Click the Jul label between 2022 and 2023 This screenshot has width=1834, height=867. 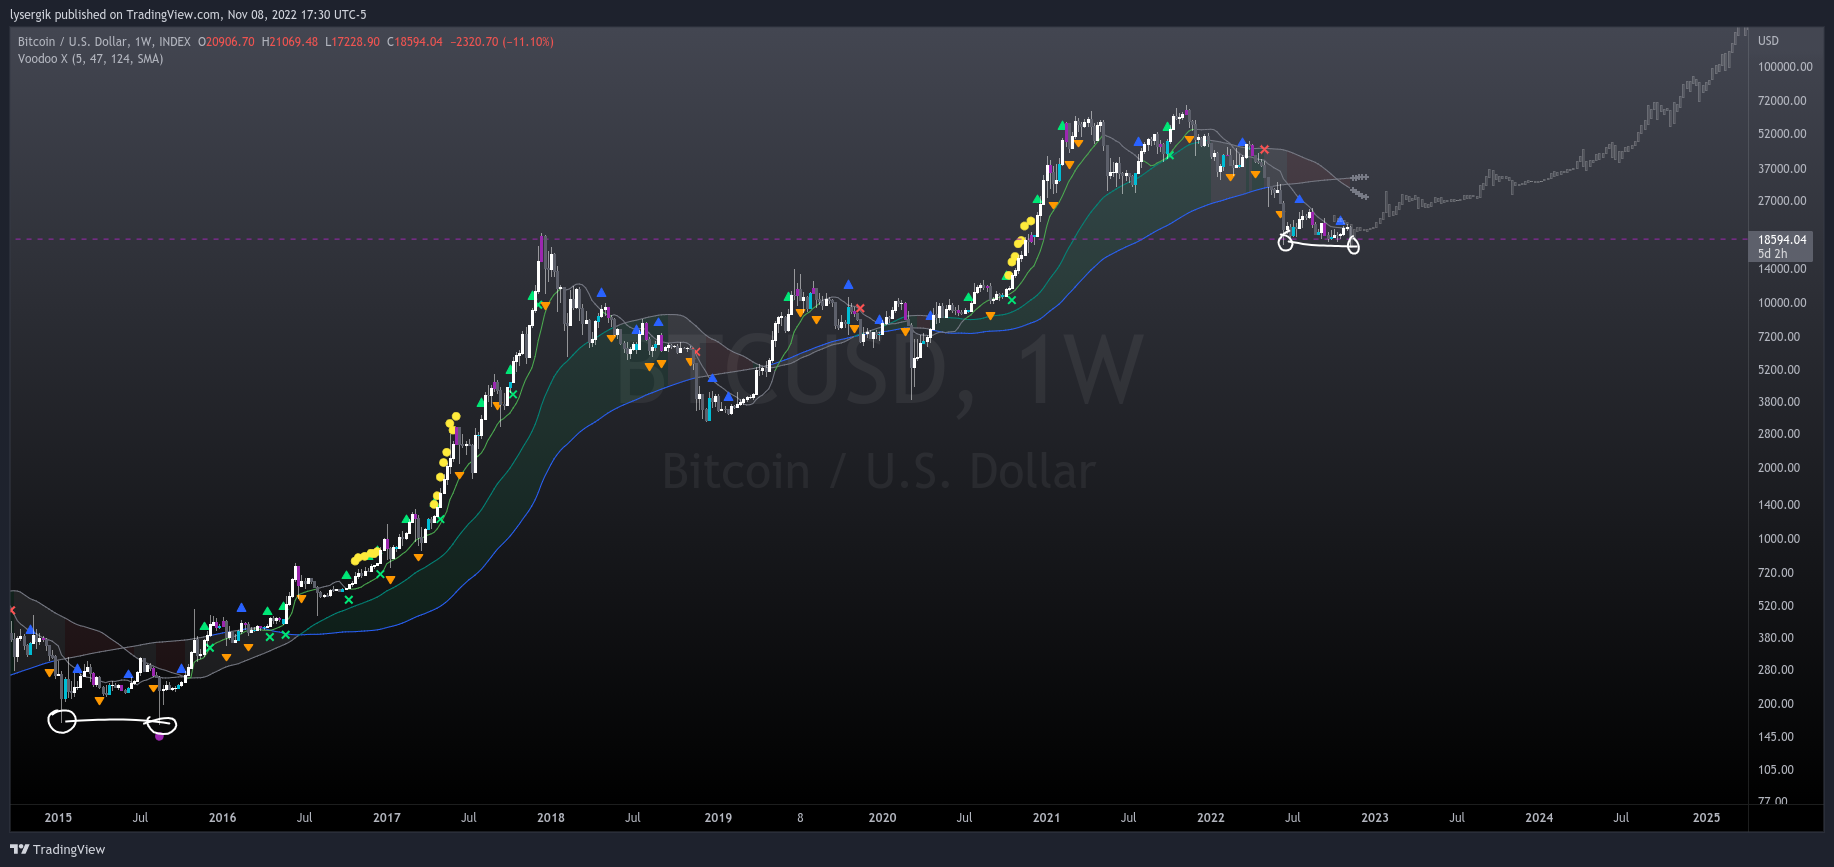point(1293,818)
